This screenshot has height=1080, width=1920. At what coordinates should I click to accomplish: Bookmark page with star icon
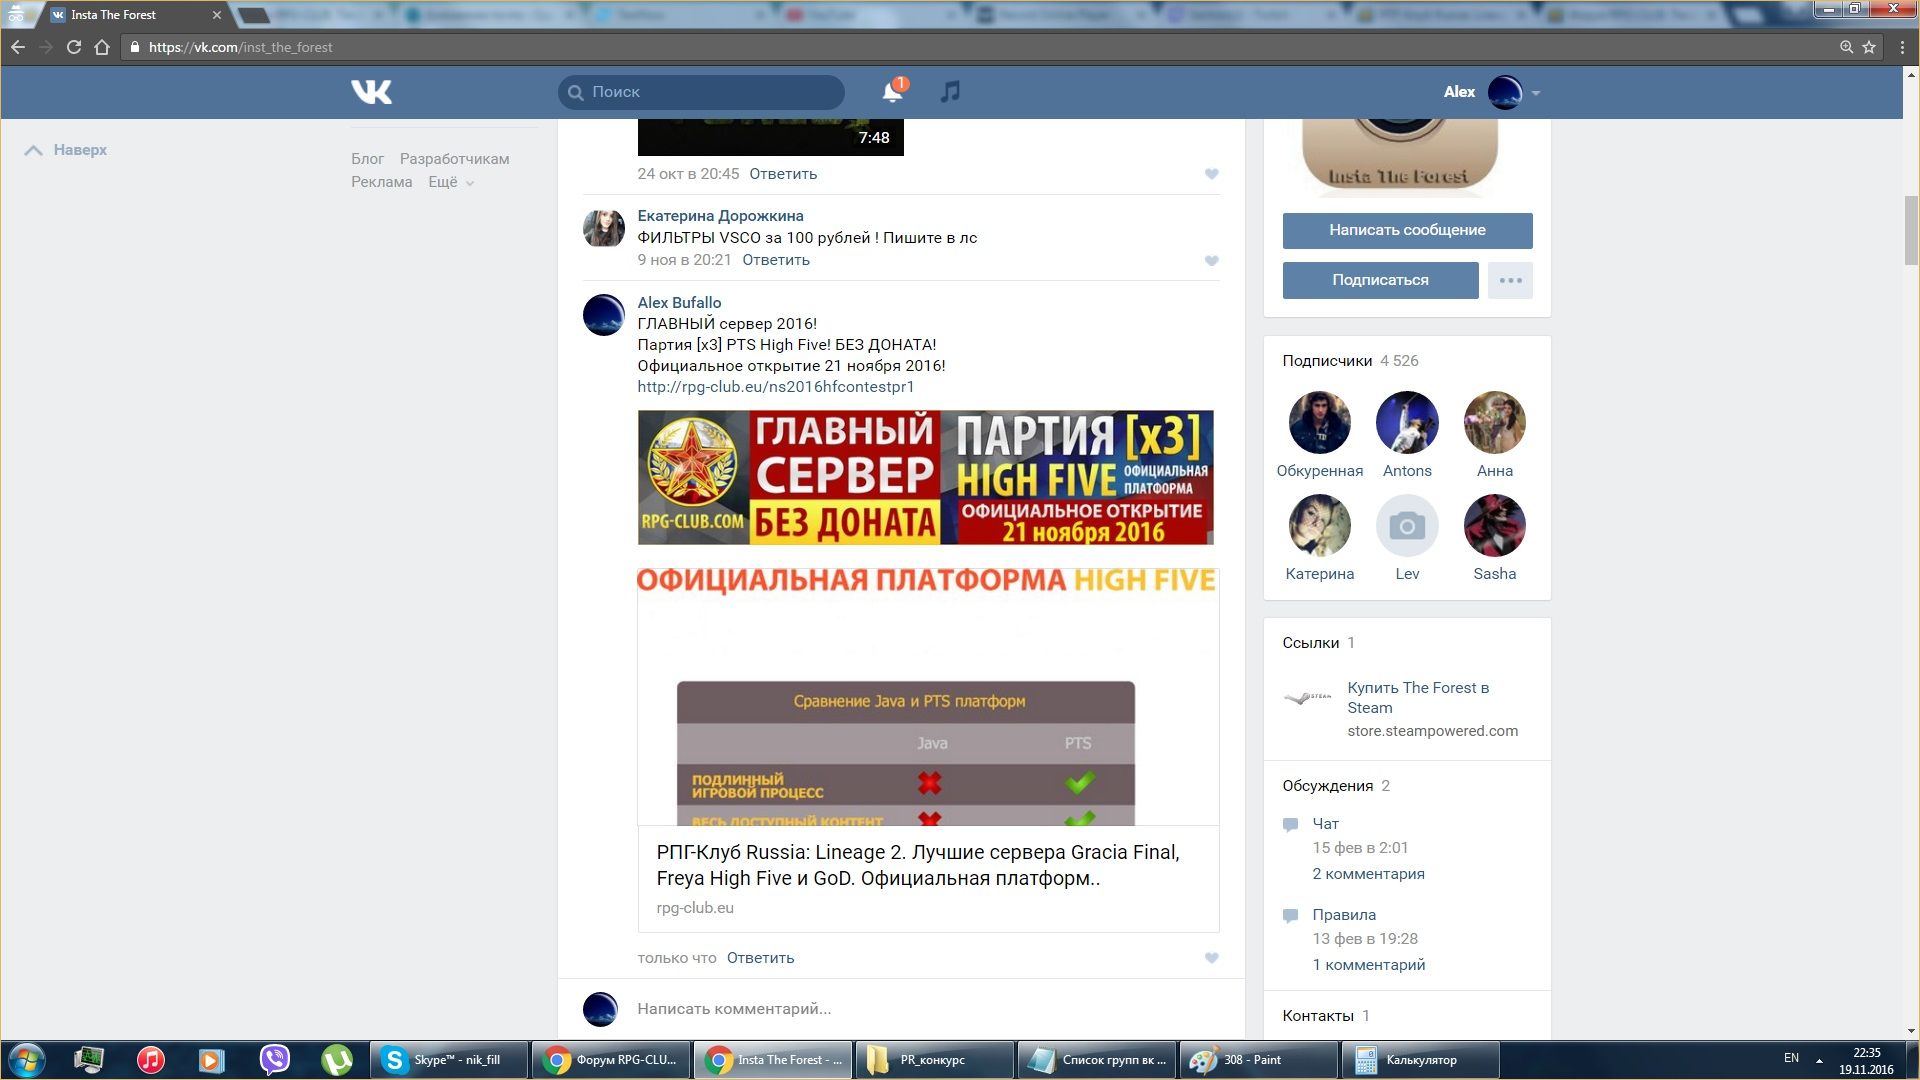click(1869, 47)
